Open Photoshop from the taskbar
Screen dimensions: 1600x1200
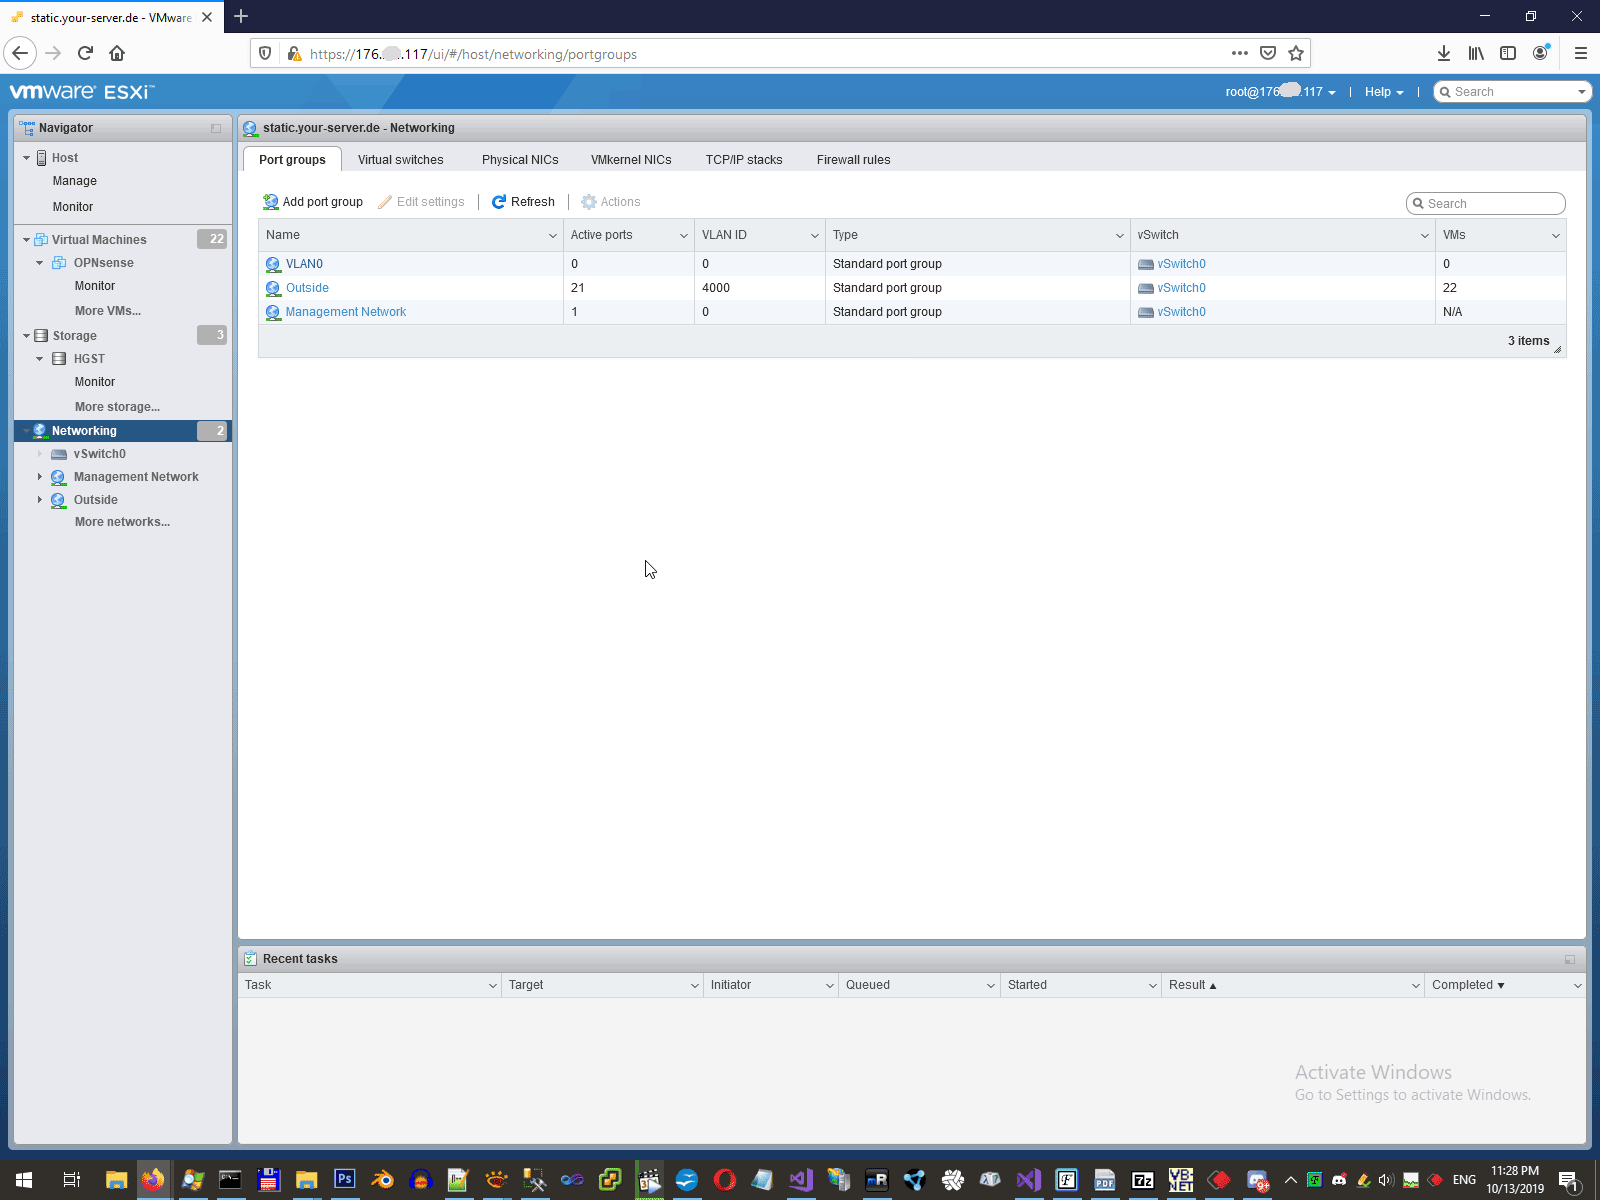[345, 1180]
